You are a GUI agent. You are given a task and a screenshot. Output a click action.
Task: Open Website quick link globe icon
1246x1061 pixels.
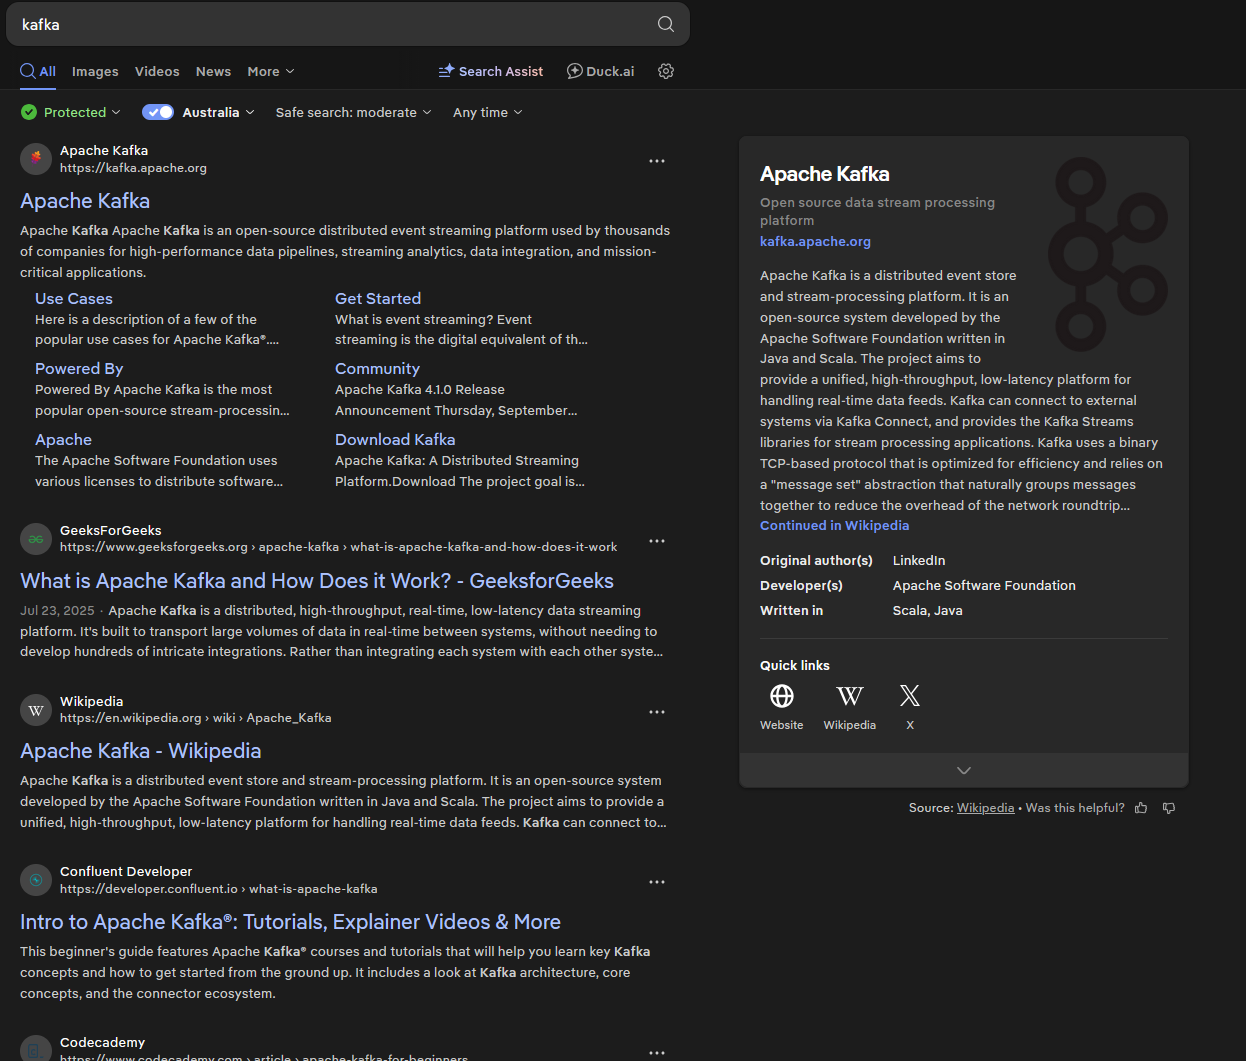[x=782, y=696]
